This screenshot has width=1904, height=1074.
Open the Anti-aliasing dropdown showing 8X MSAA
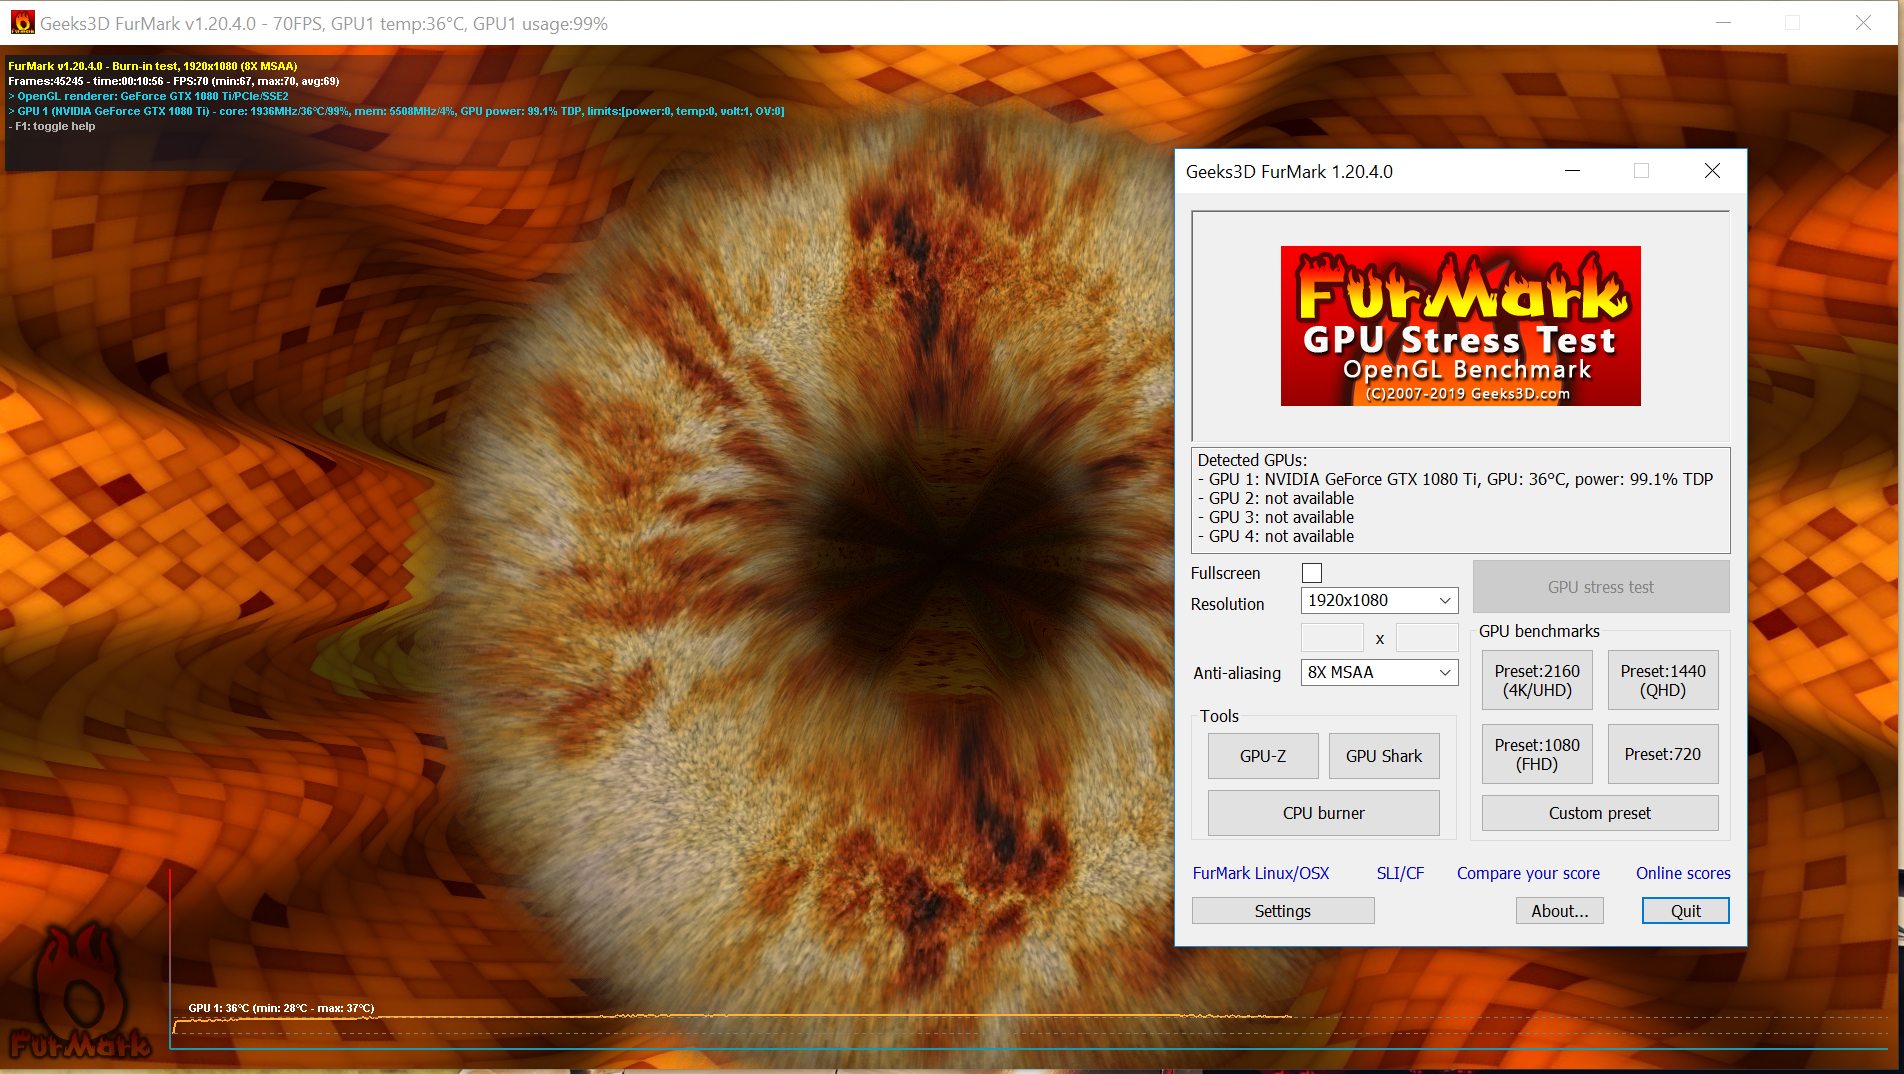1379,672
